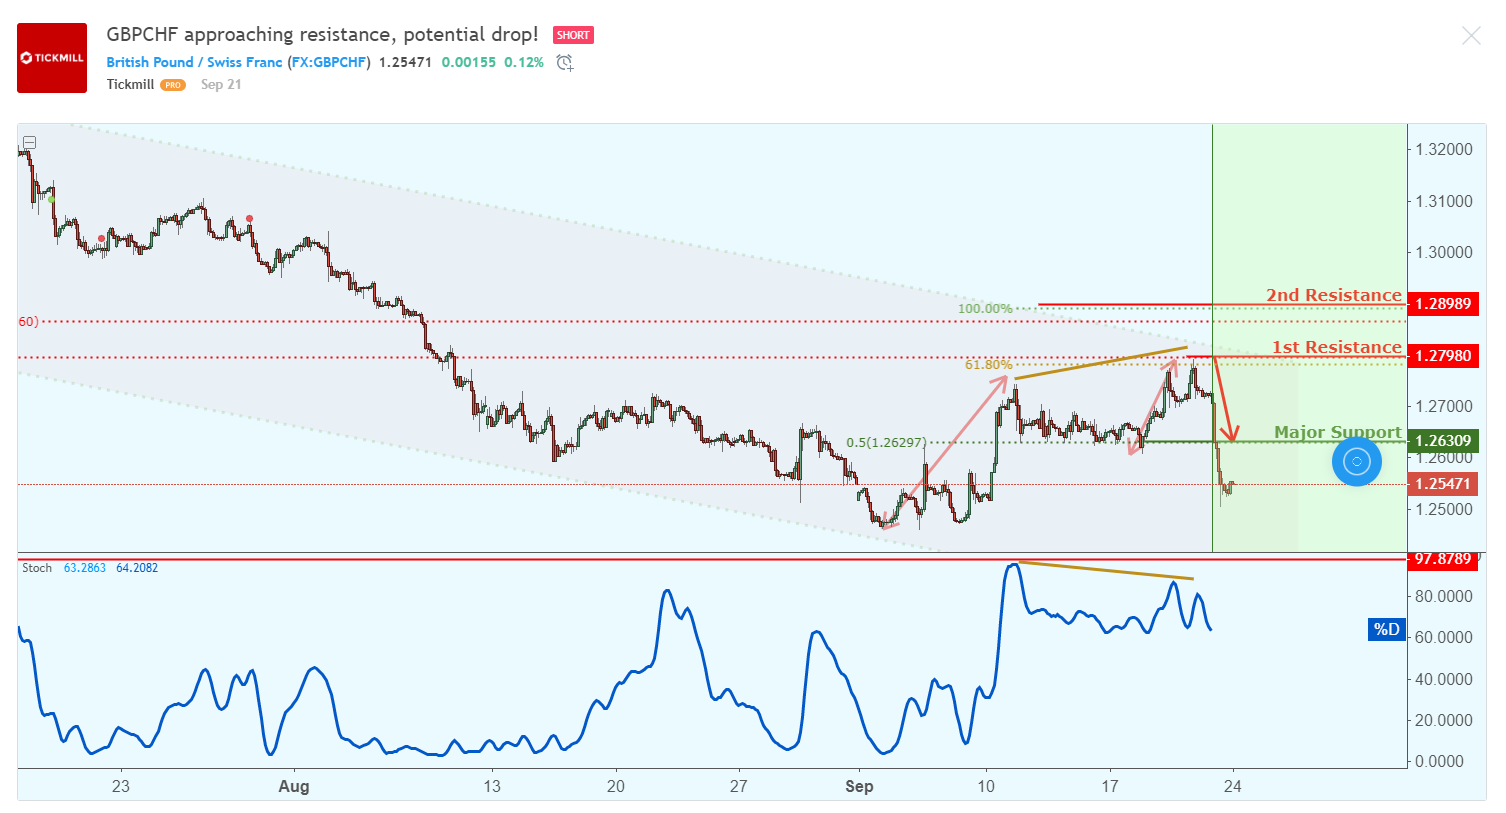
Task: Click the Stoch indicator title
Action: pyautogui.click(x=37, y=568)
